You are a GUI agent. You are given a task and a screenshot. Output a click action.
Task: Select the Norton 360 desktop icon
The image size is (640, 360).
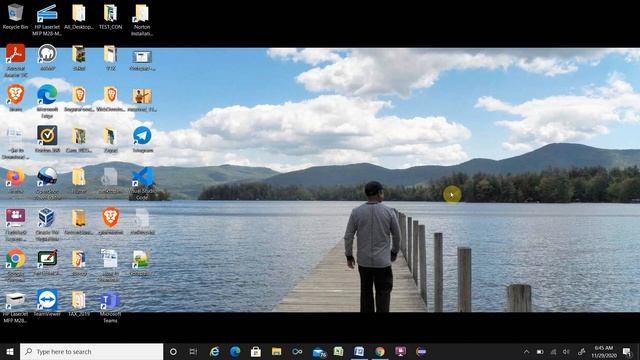(47, 139)
